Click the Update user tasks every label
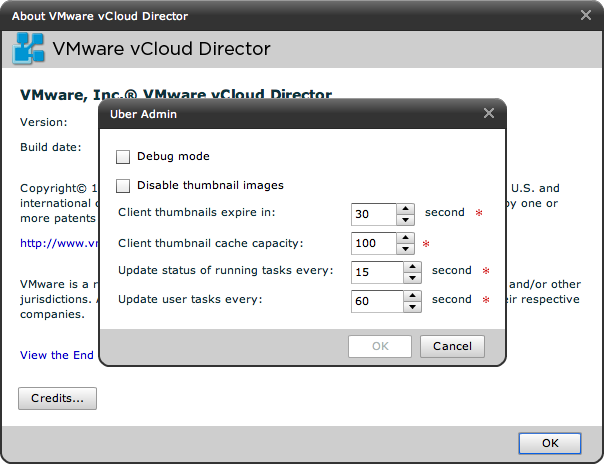 pos(190,299)
